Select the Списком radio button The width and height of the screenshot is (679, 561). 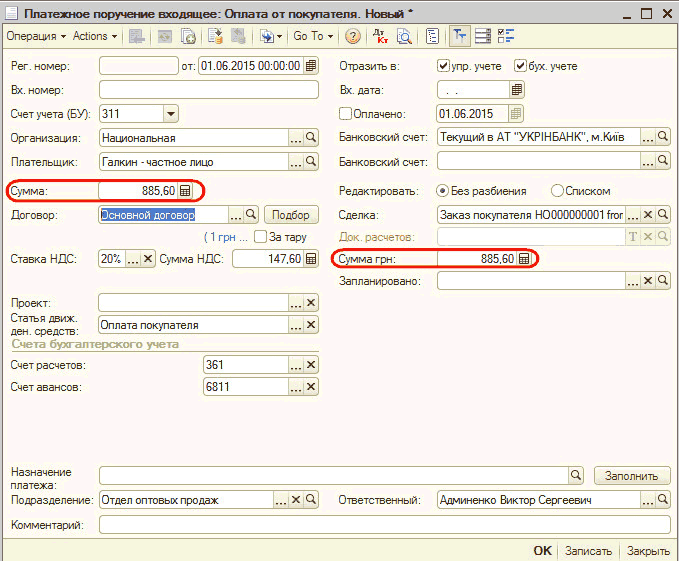558,190
